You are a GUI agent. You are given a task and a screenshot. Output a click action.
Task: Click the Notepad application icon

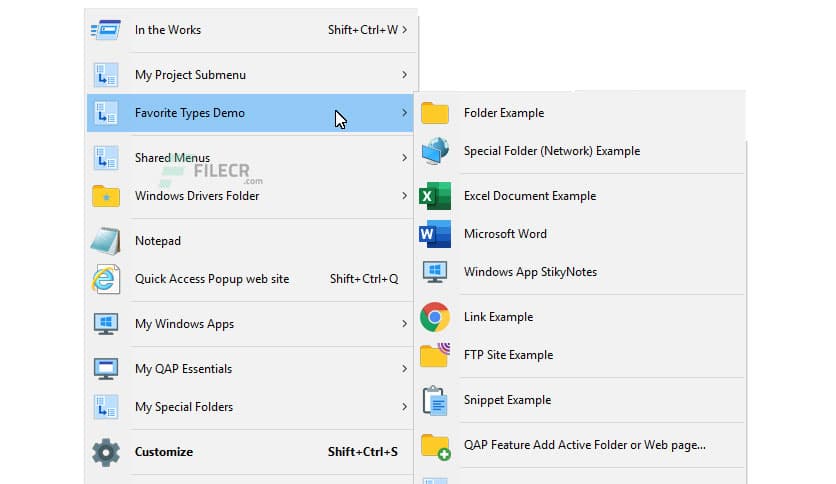click(106, 240)
